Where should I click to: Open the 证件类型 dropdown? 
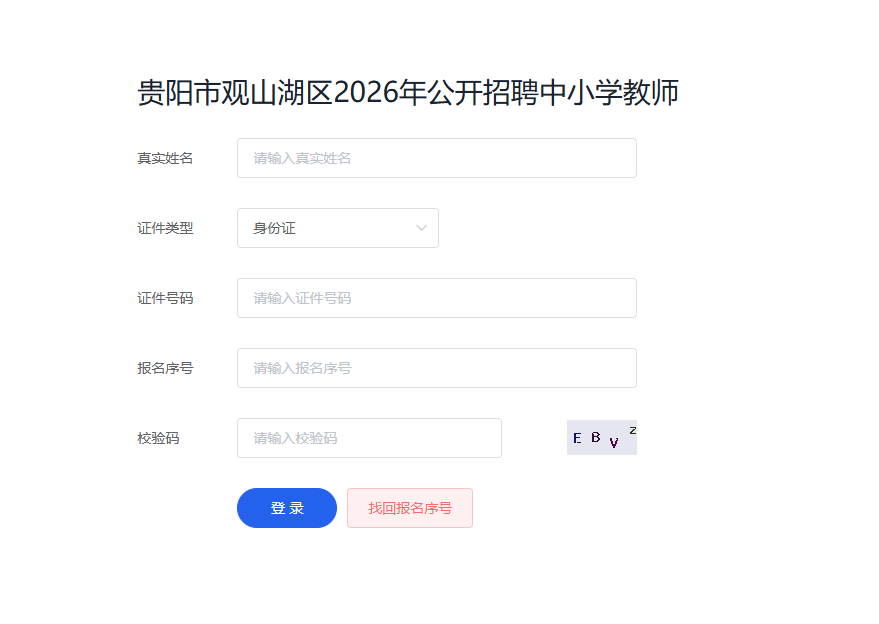[x=337, y=228]
